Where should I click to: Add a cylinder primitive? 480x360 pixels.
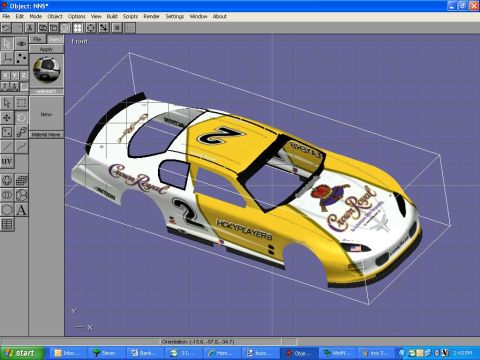click(7, 195)
